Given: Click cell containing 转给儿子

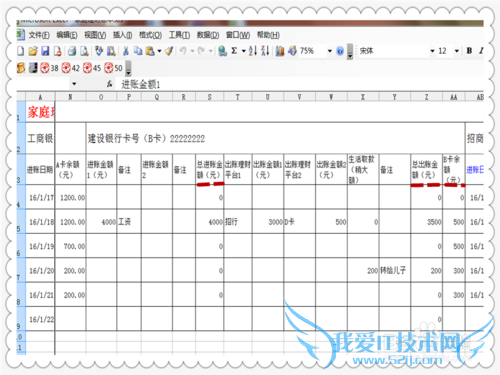Looking at the screenshot, I should (395, 270).
